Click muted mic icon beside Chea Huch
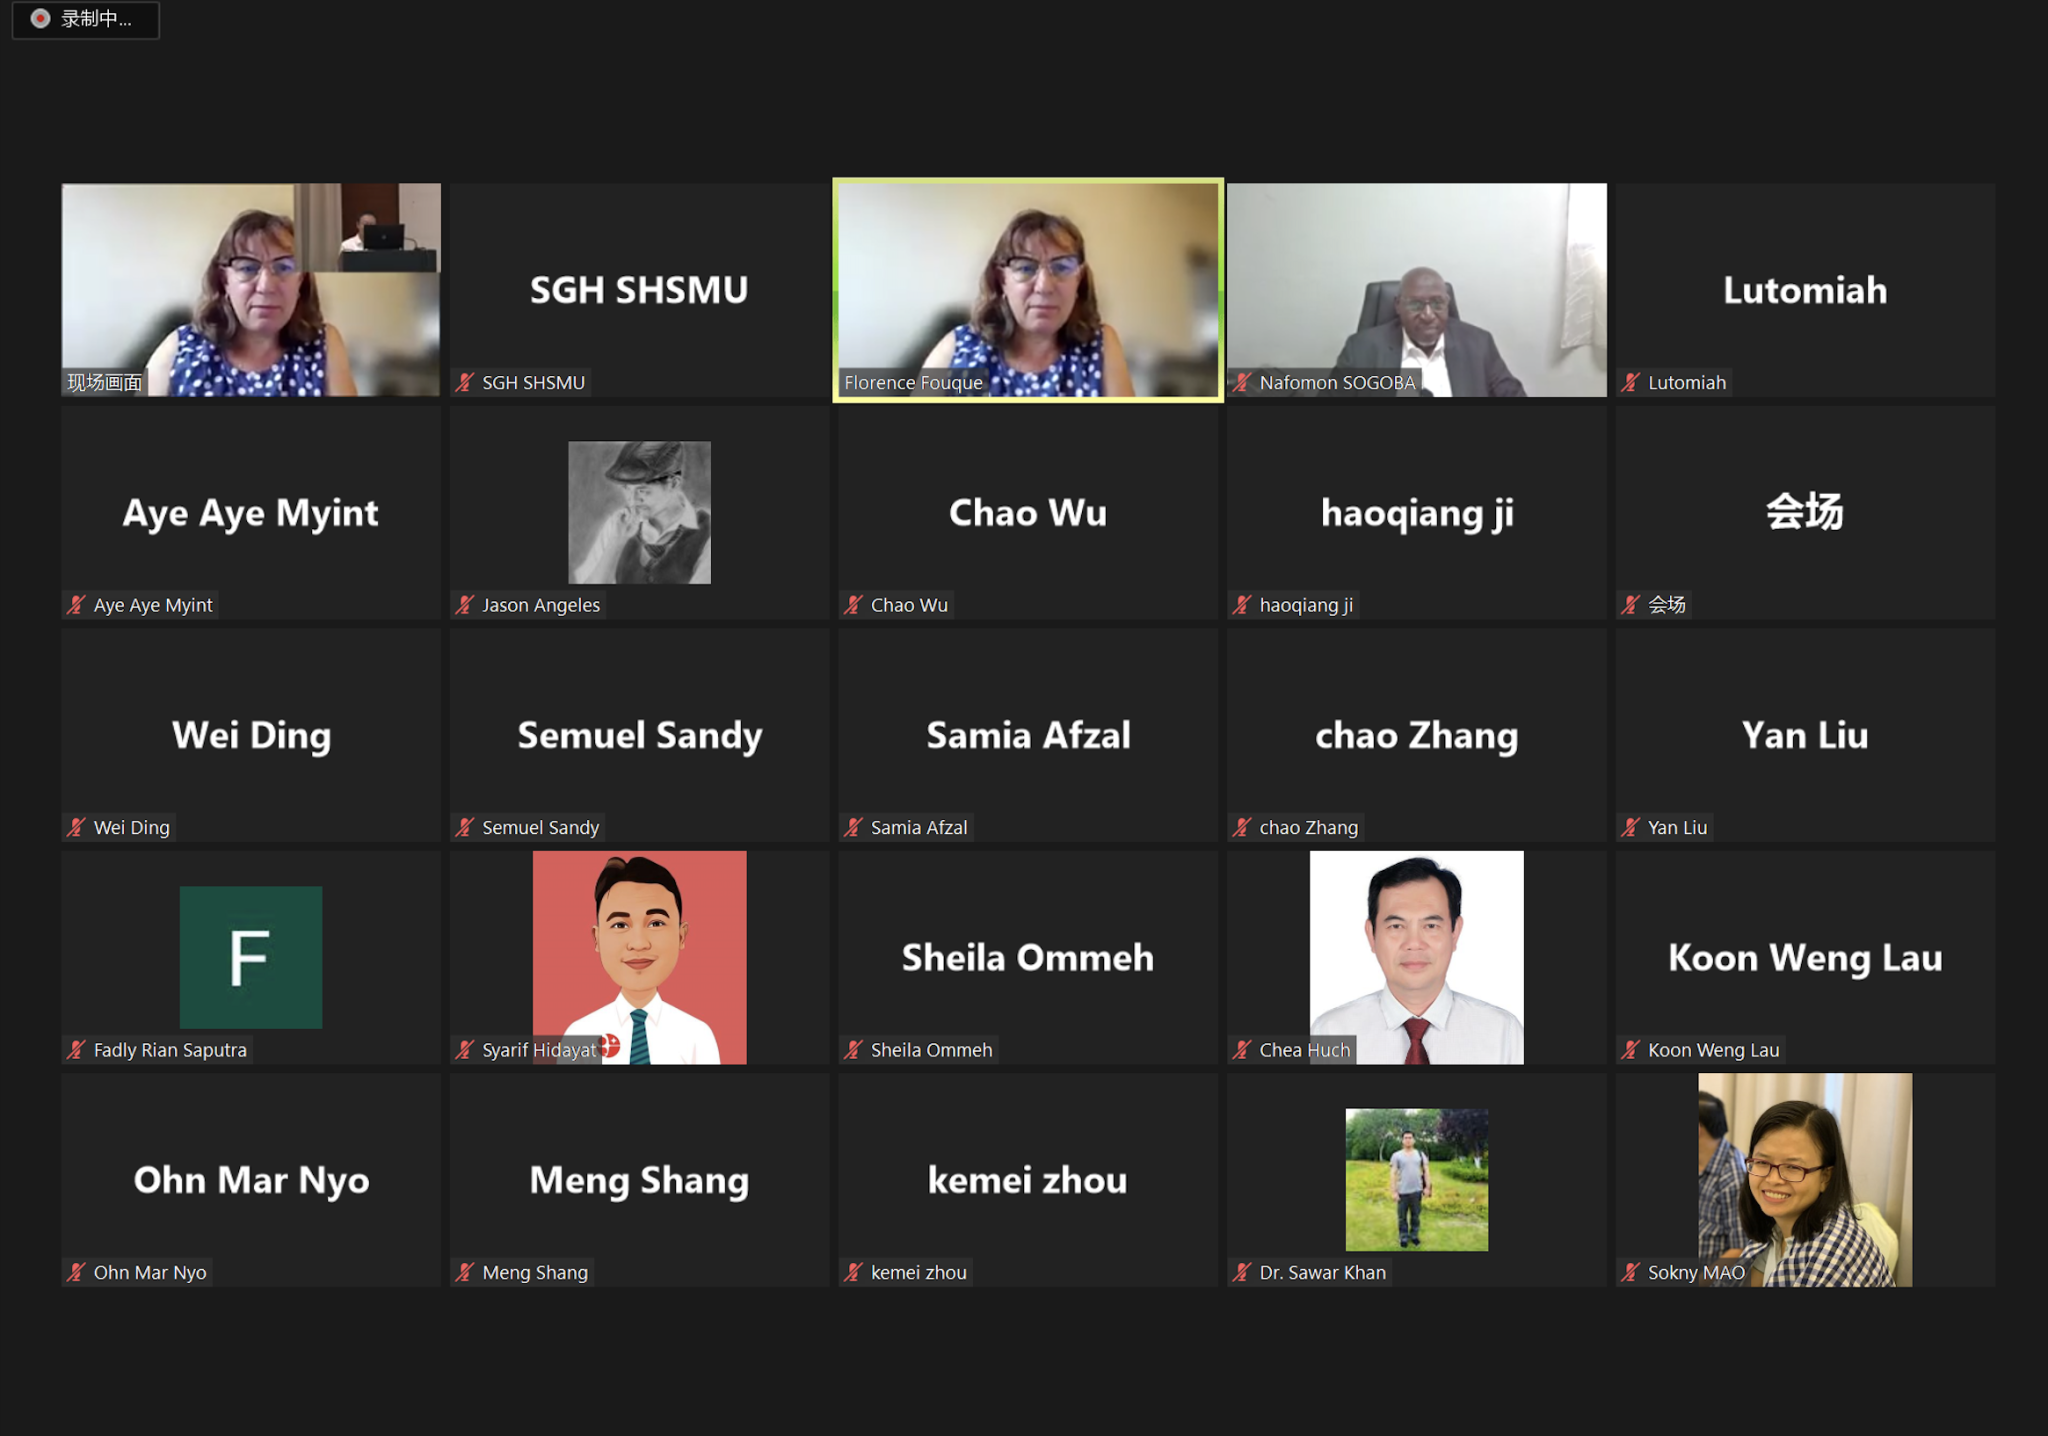2048x1436 pixels. (x=1242, y=1049)
